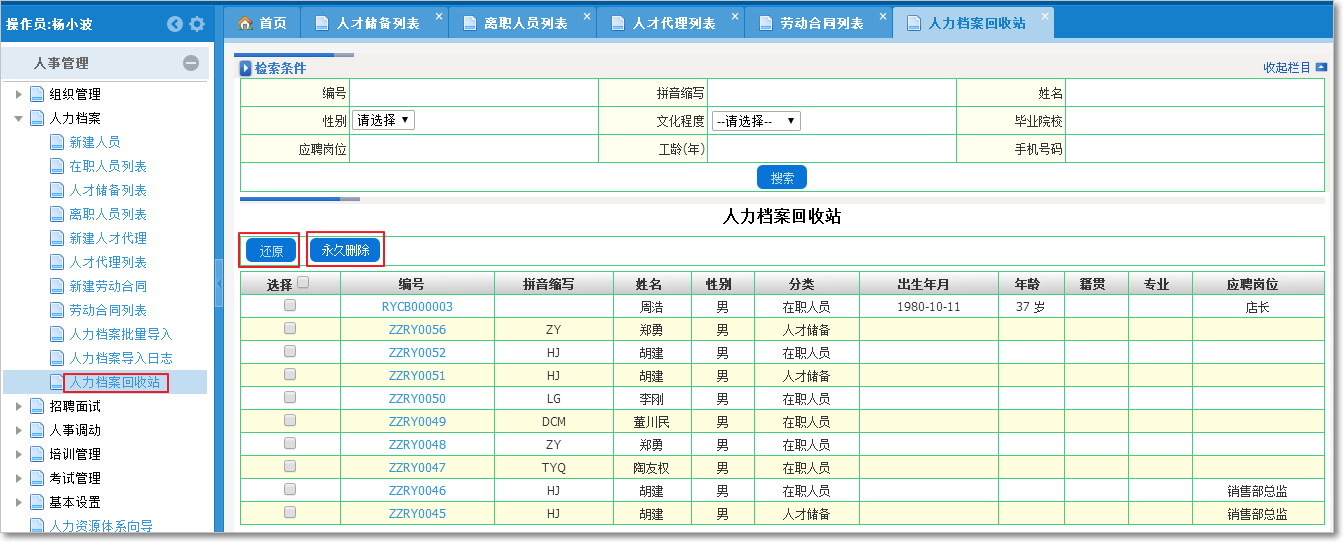The image size is (1343, 542).
Task: Click the 收起栏目 link
Action: 1286,68
